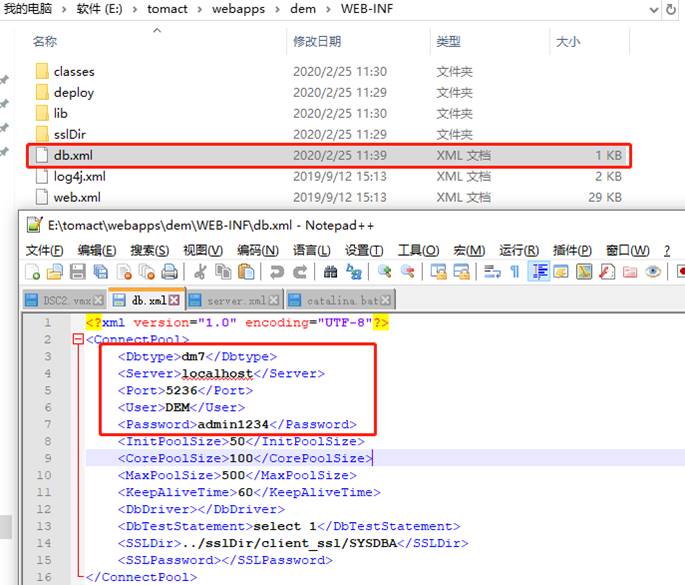The height and width of the screenshot is (585, 685).
Task: Open the Function List panel
Action: coord(607,272)
